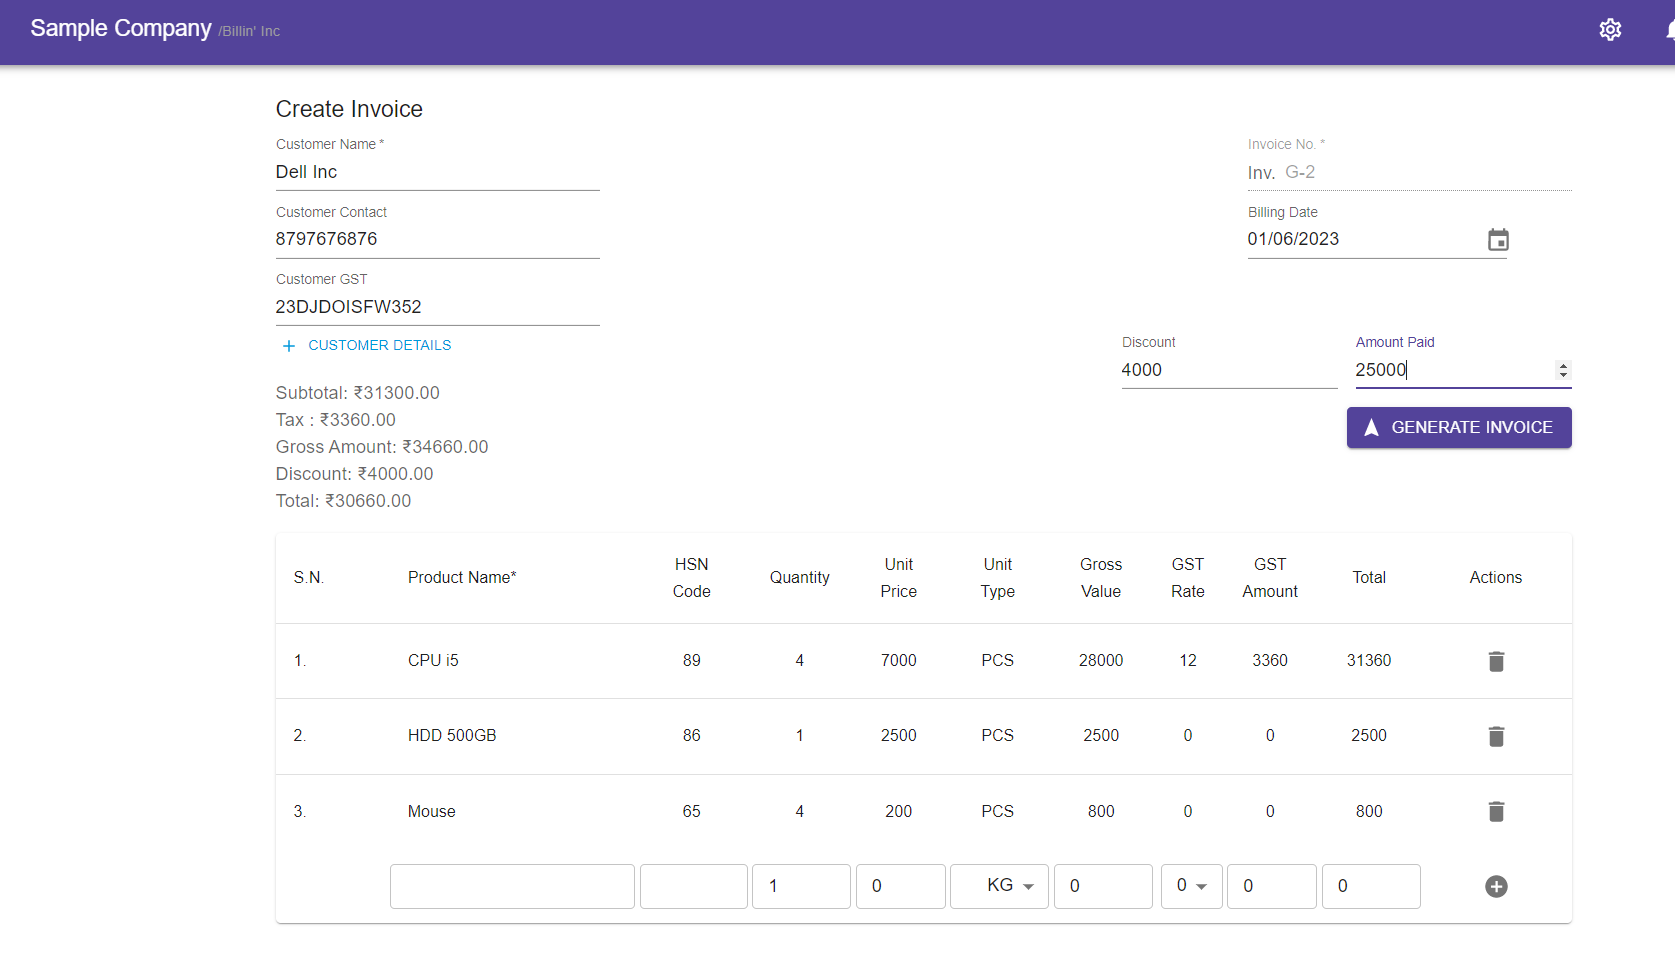Select the new row quantity input
Image resolution: width=1675 pixels, height=968 pixels.
click(x=801, y=886)
